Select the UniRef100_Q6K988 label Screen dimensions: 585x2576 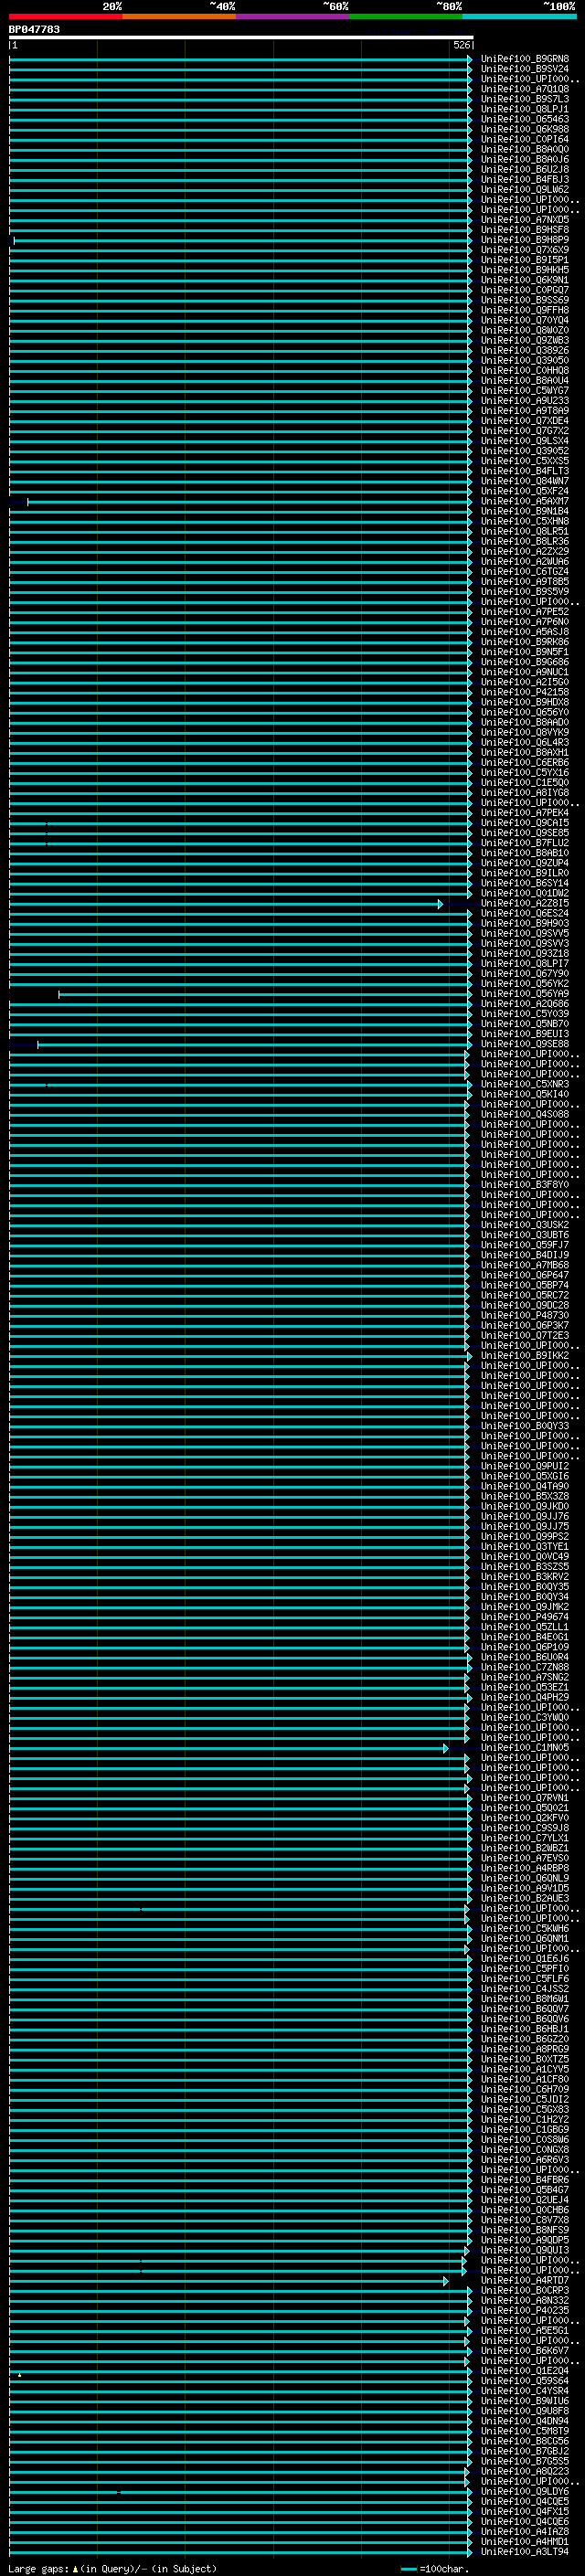click(525, 129)
